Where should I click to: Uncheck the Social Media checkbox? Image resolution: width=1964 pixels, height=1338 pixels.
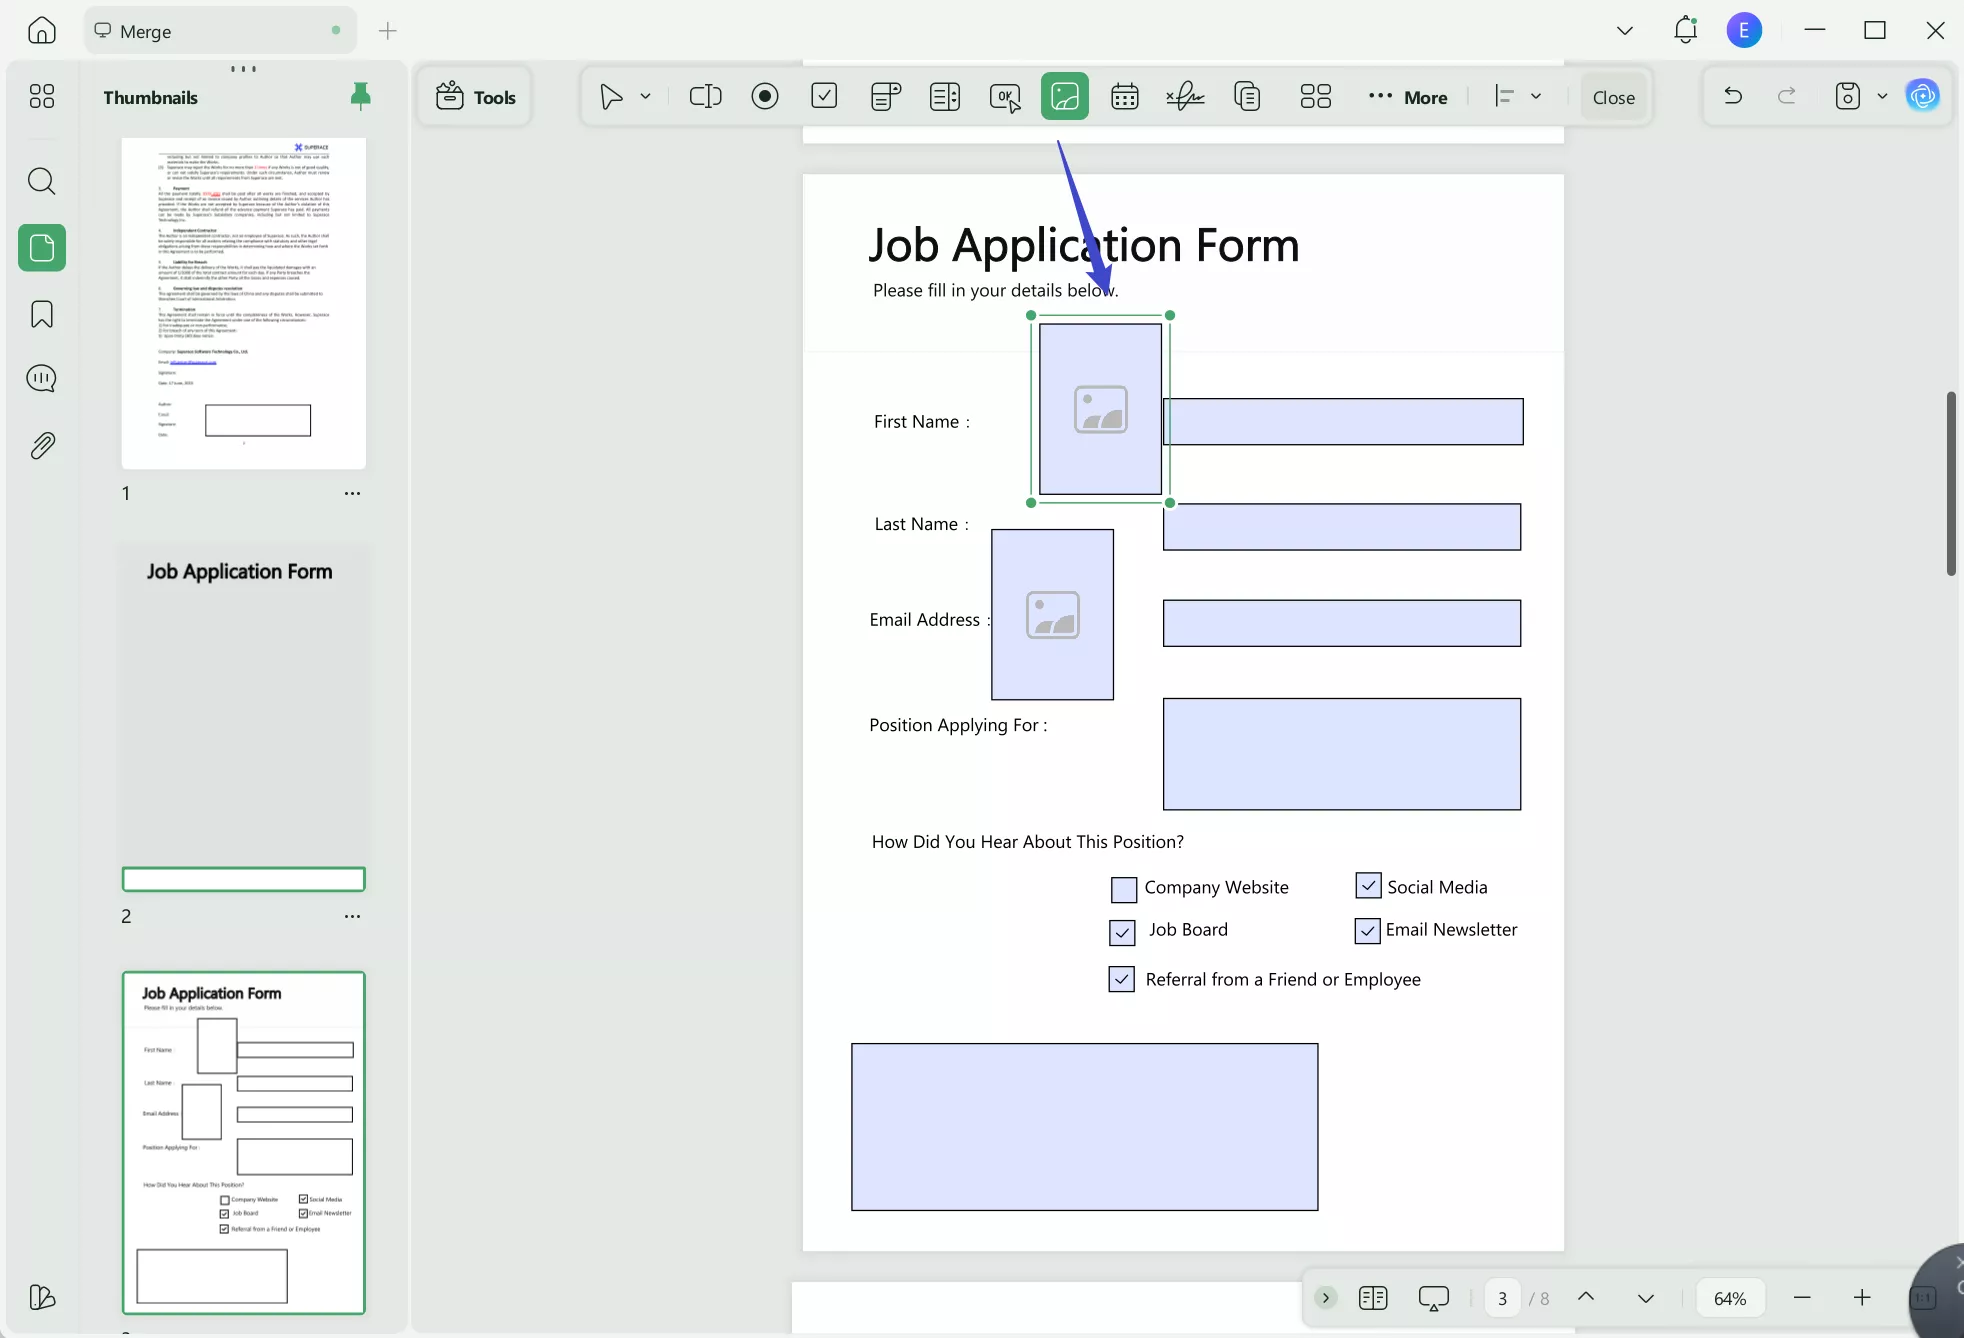coord(1368,886)
